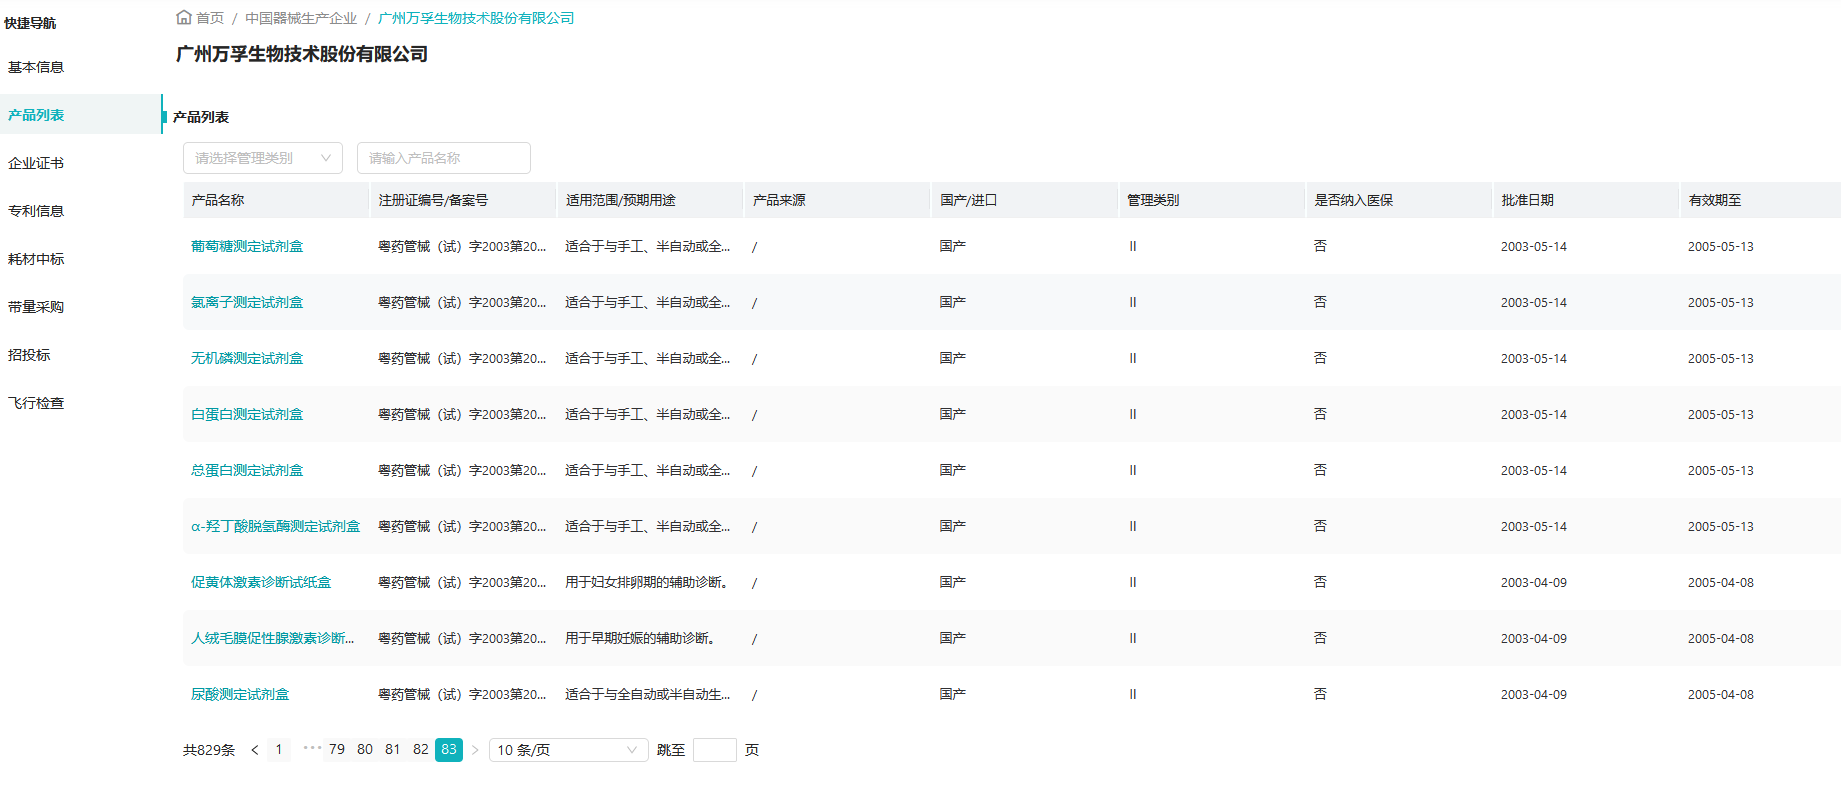Viewport: 1841px width, 792px height.
Task: Open the management category dropdown
Action: [x=262, y=158]
